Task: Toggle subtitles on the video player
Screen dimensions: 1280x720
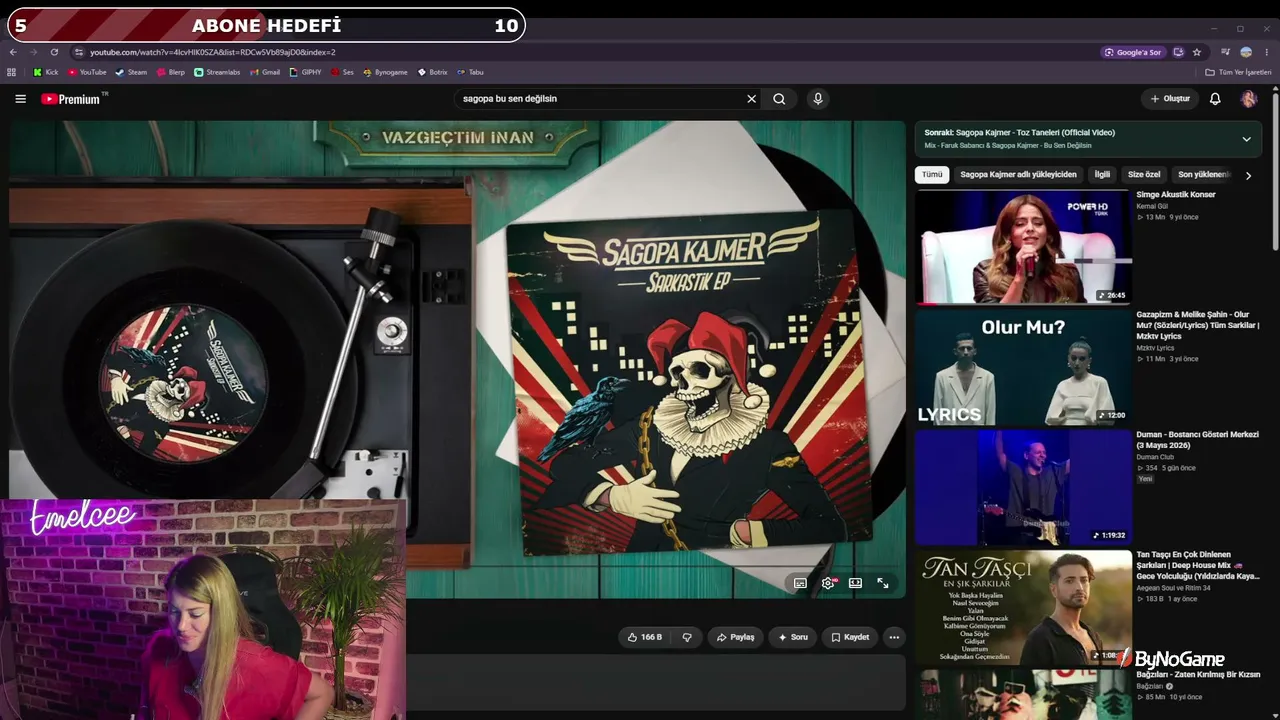Action: pyautogui.click(x=800, y=583)
